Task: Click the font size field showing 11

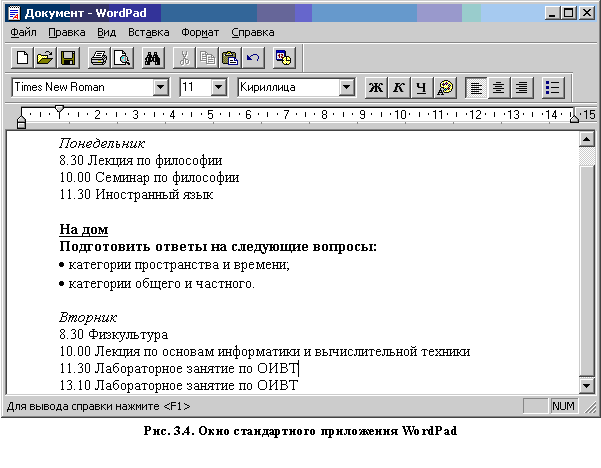Action: (x=195, y=87)
